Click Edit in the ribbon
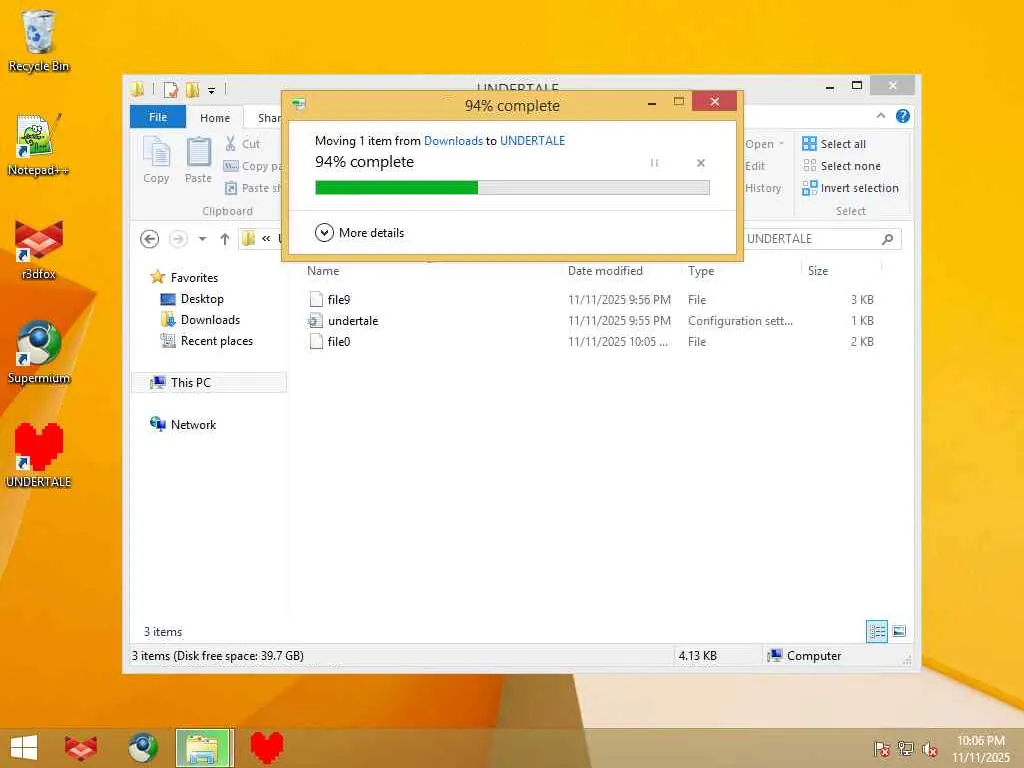The image size is (1024, 768). [x=755, y=166]
